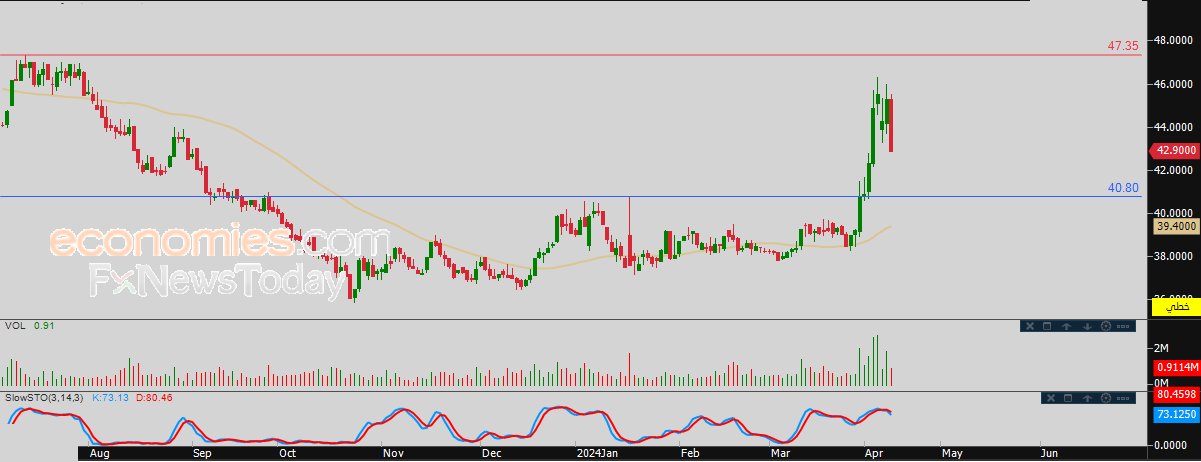Click Sep on the time axis

point(204,453)
